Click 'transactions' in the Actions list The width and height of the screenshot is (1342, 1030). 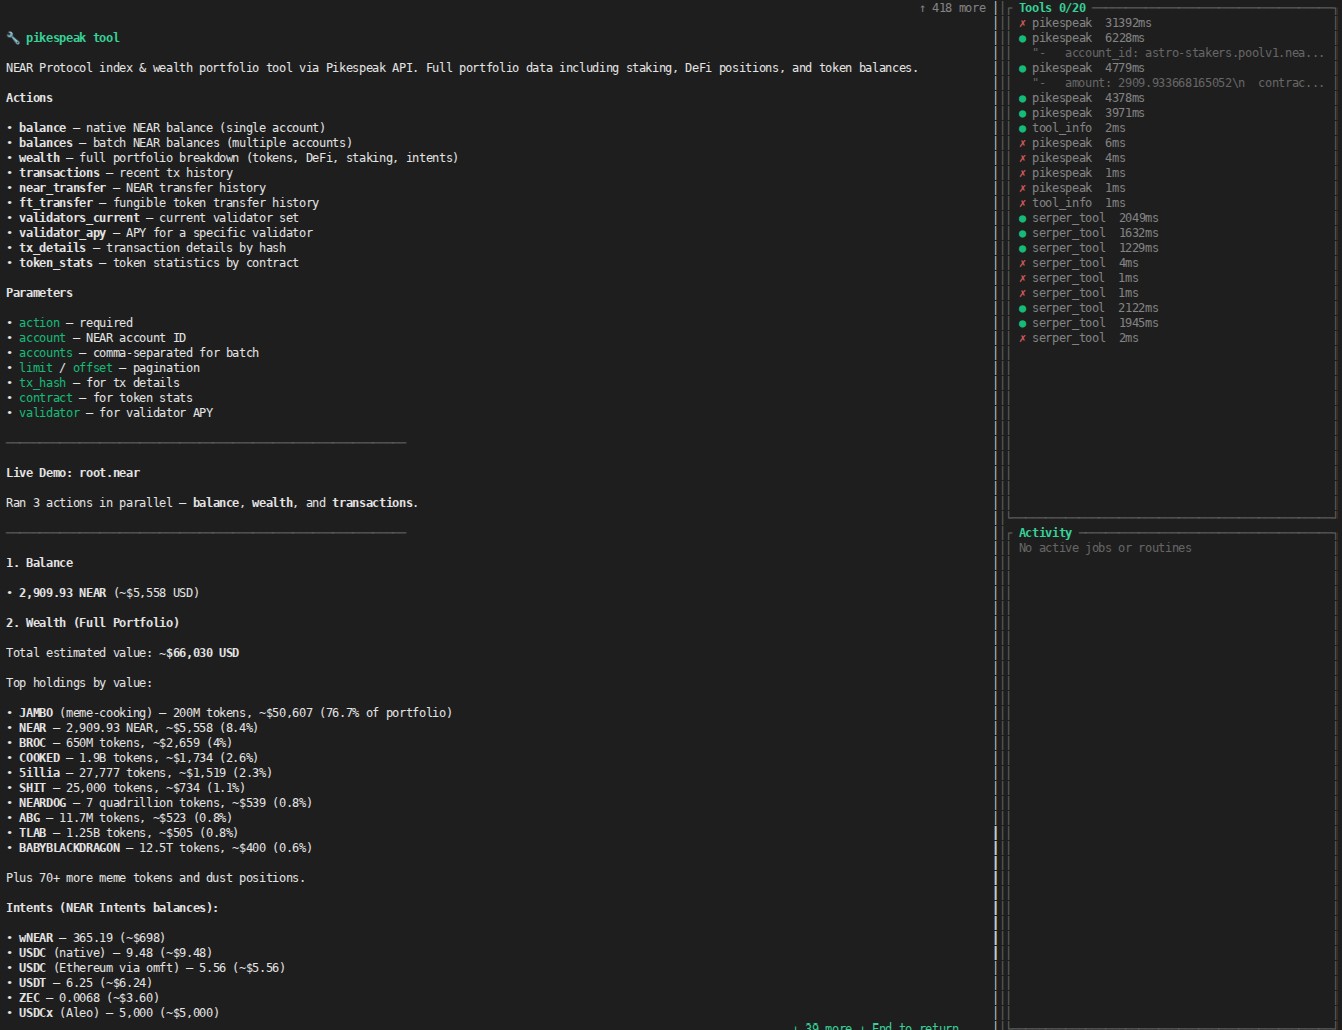(x=59, y=173)
